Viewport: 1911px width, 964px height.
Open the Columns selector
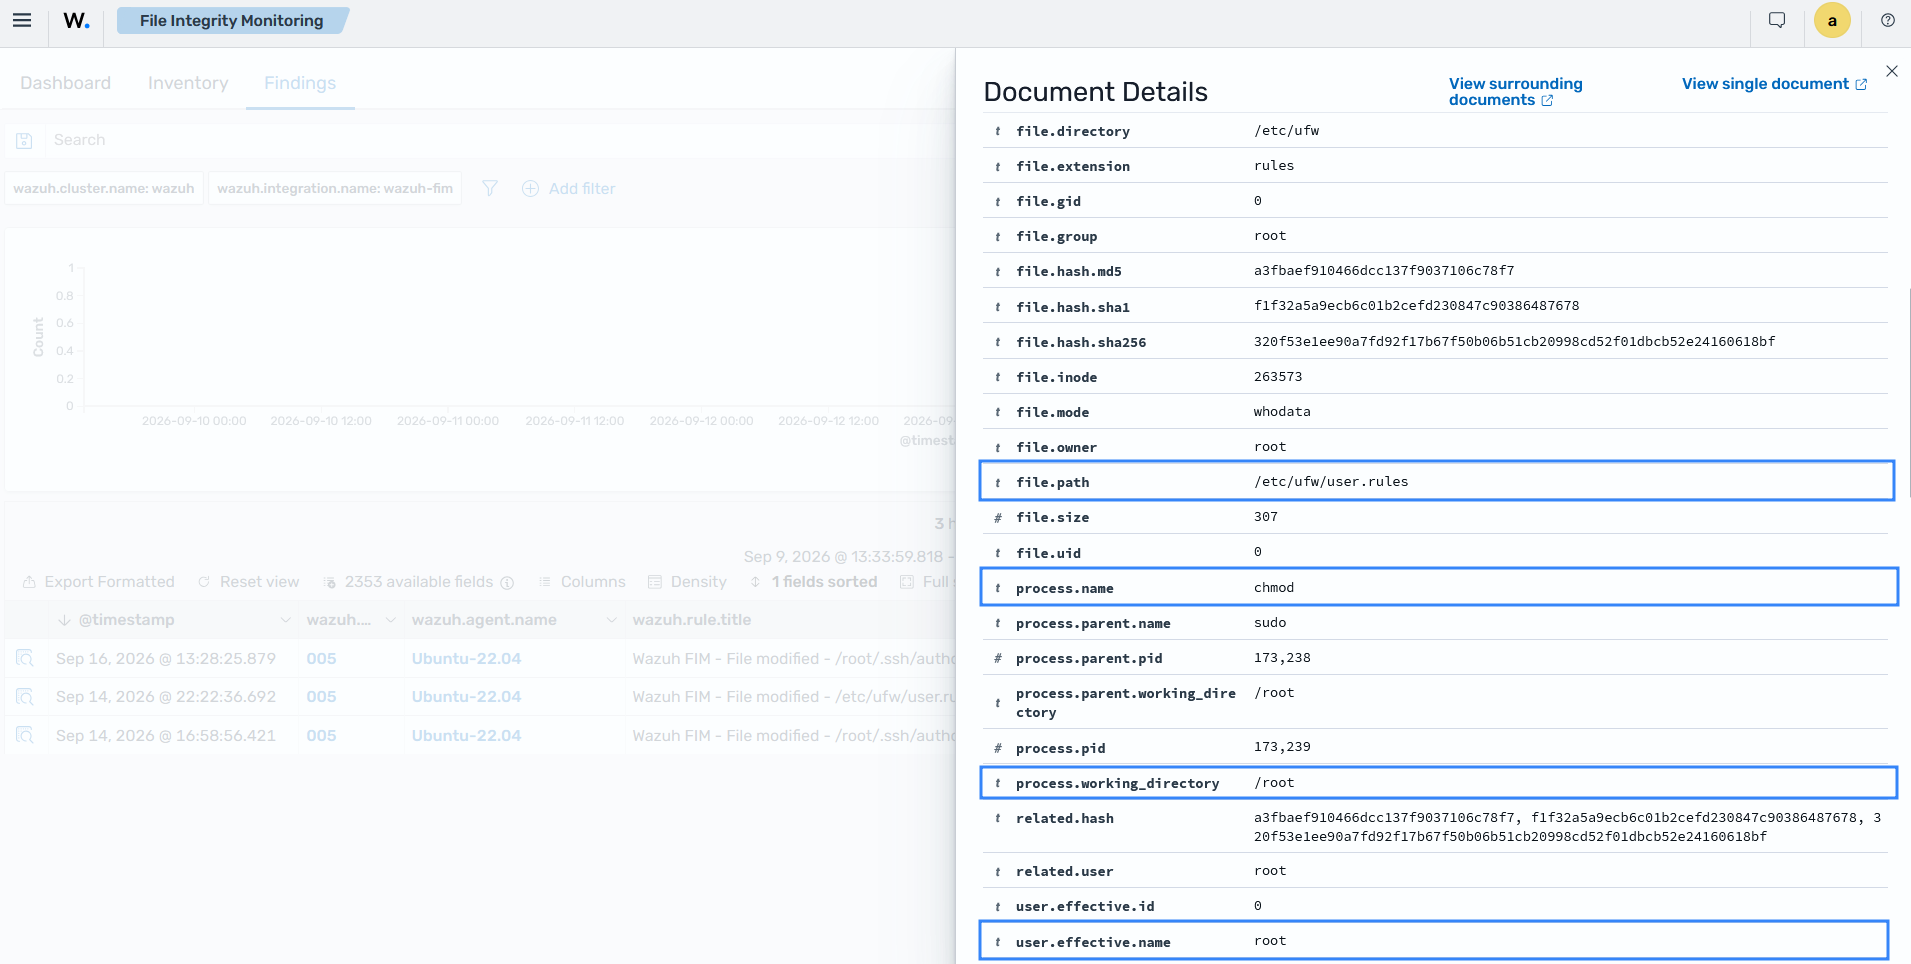tap(582, 582)
